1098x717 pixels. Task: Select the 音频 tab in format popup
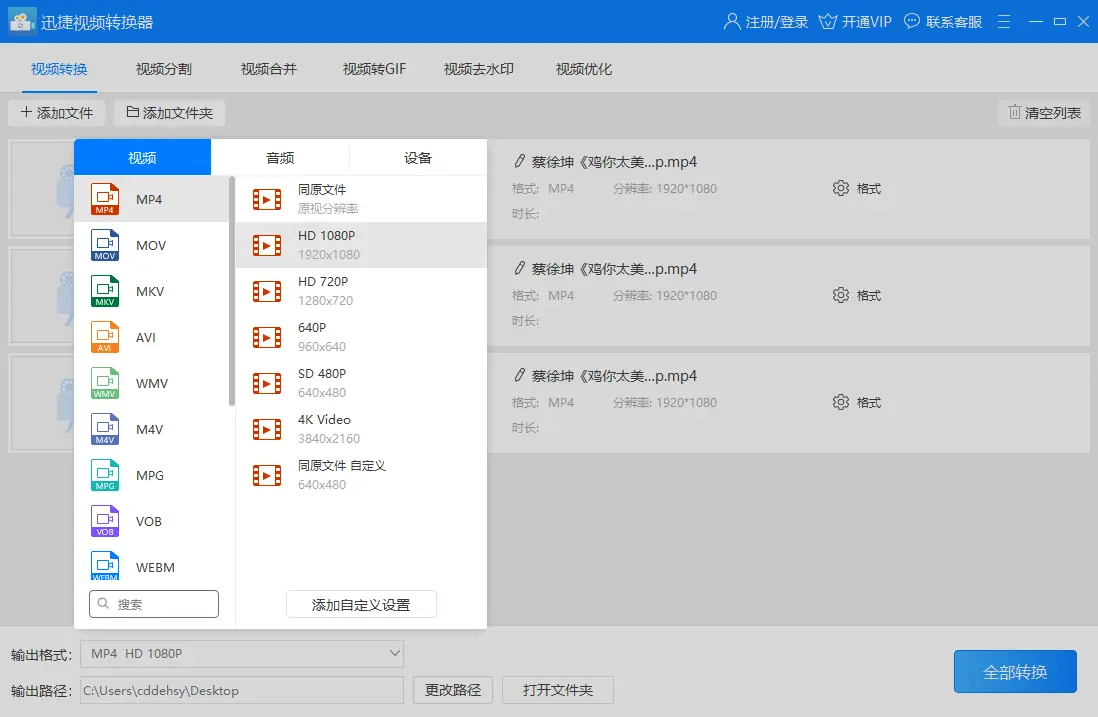[x=280, y=158]
